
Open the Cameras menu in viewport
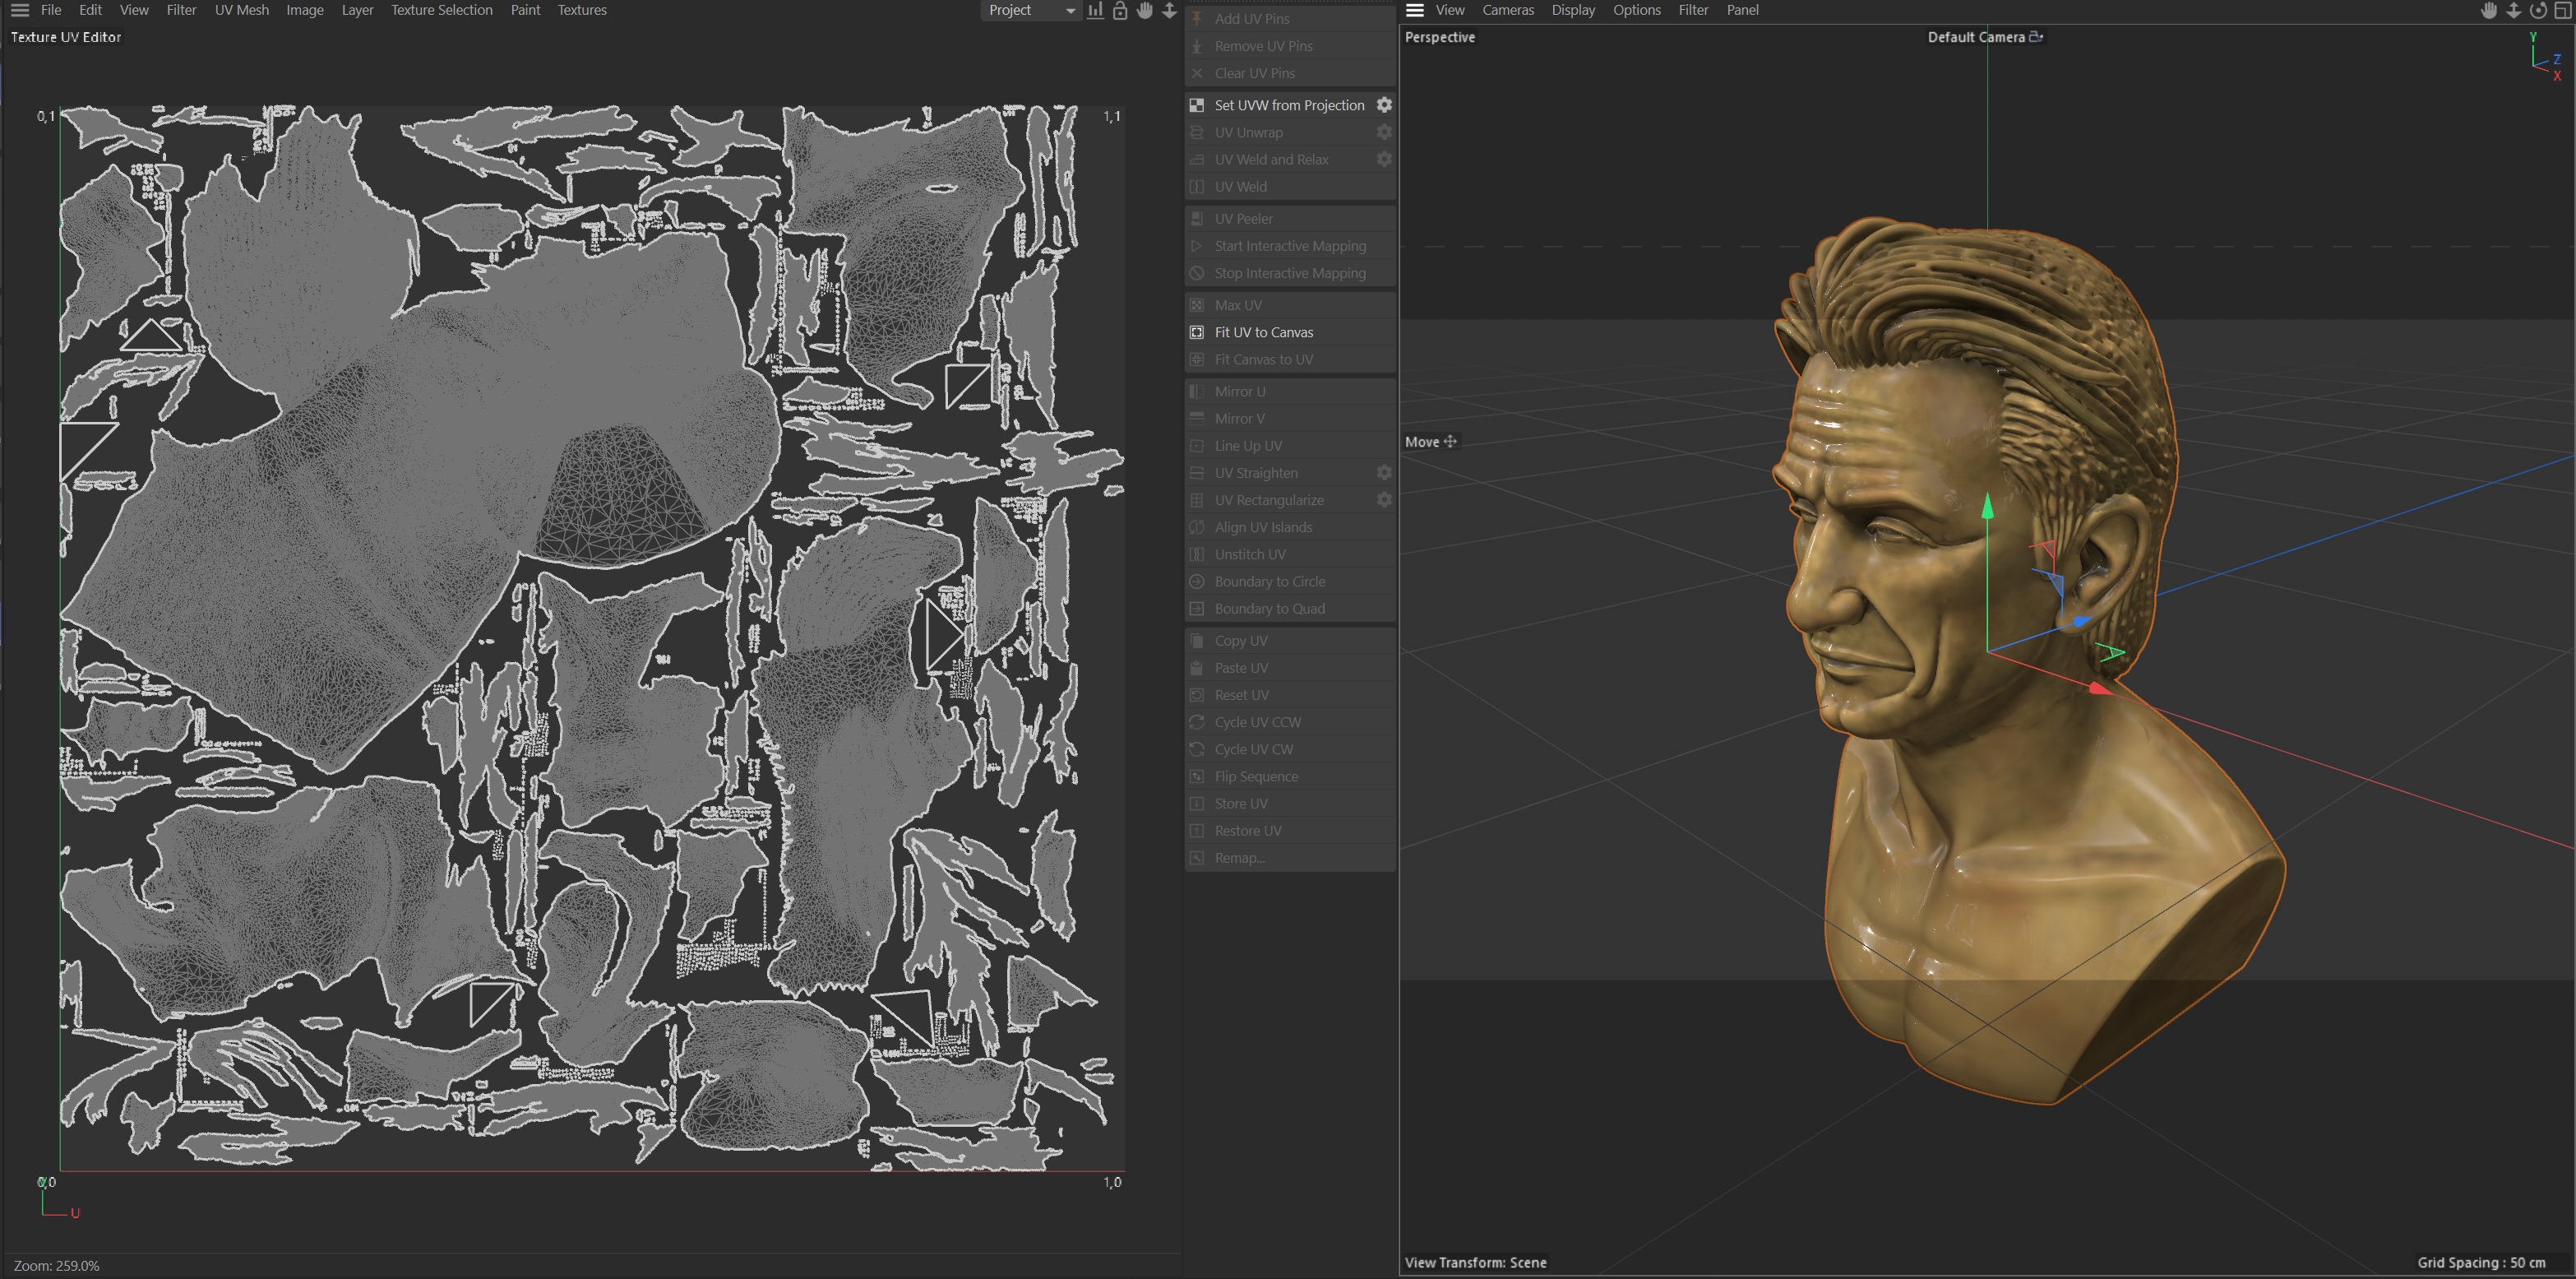point(1507,10)
